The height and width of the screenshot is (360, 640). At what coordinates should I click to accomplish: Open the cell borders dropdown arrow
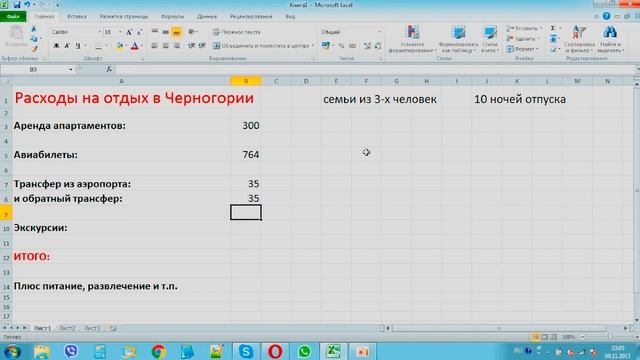(106, 46)
